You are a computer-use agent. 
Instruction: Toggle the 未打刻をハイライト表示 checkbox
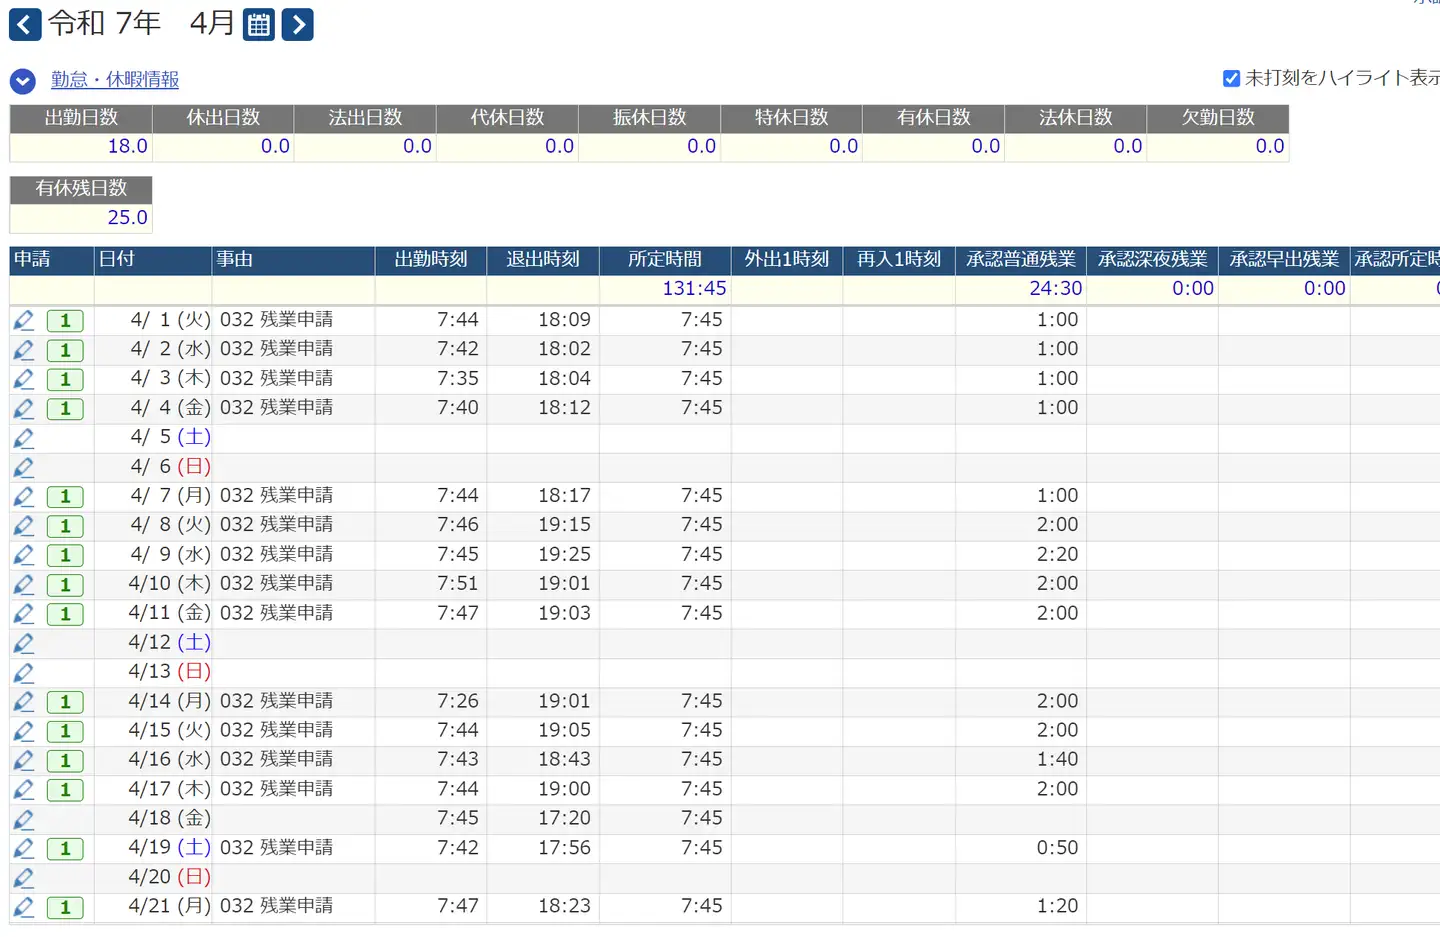1231,78
